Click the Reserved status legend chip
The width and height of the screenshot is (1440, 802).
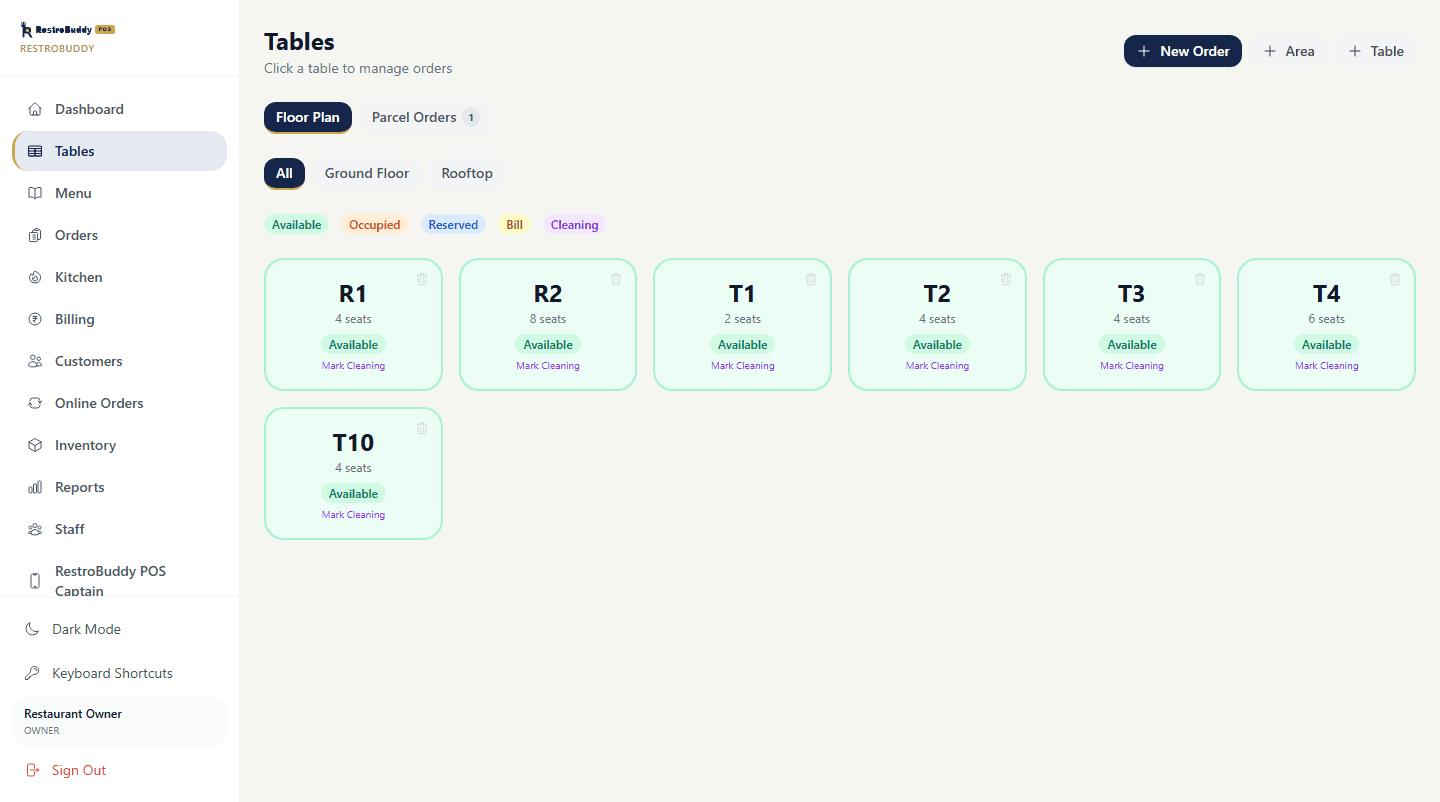pyautogui.click(x=453, y=225)
